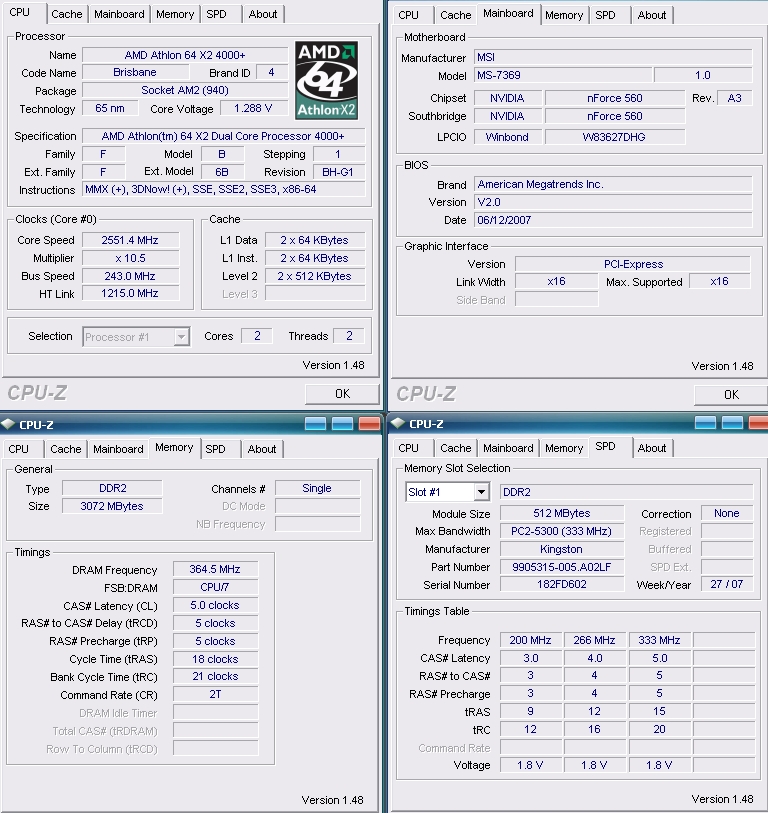
Task: Click the Week/Year value 27 / 07
Action: tap(727, 584)
